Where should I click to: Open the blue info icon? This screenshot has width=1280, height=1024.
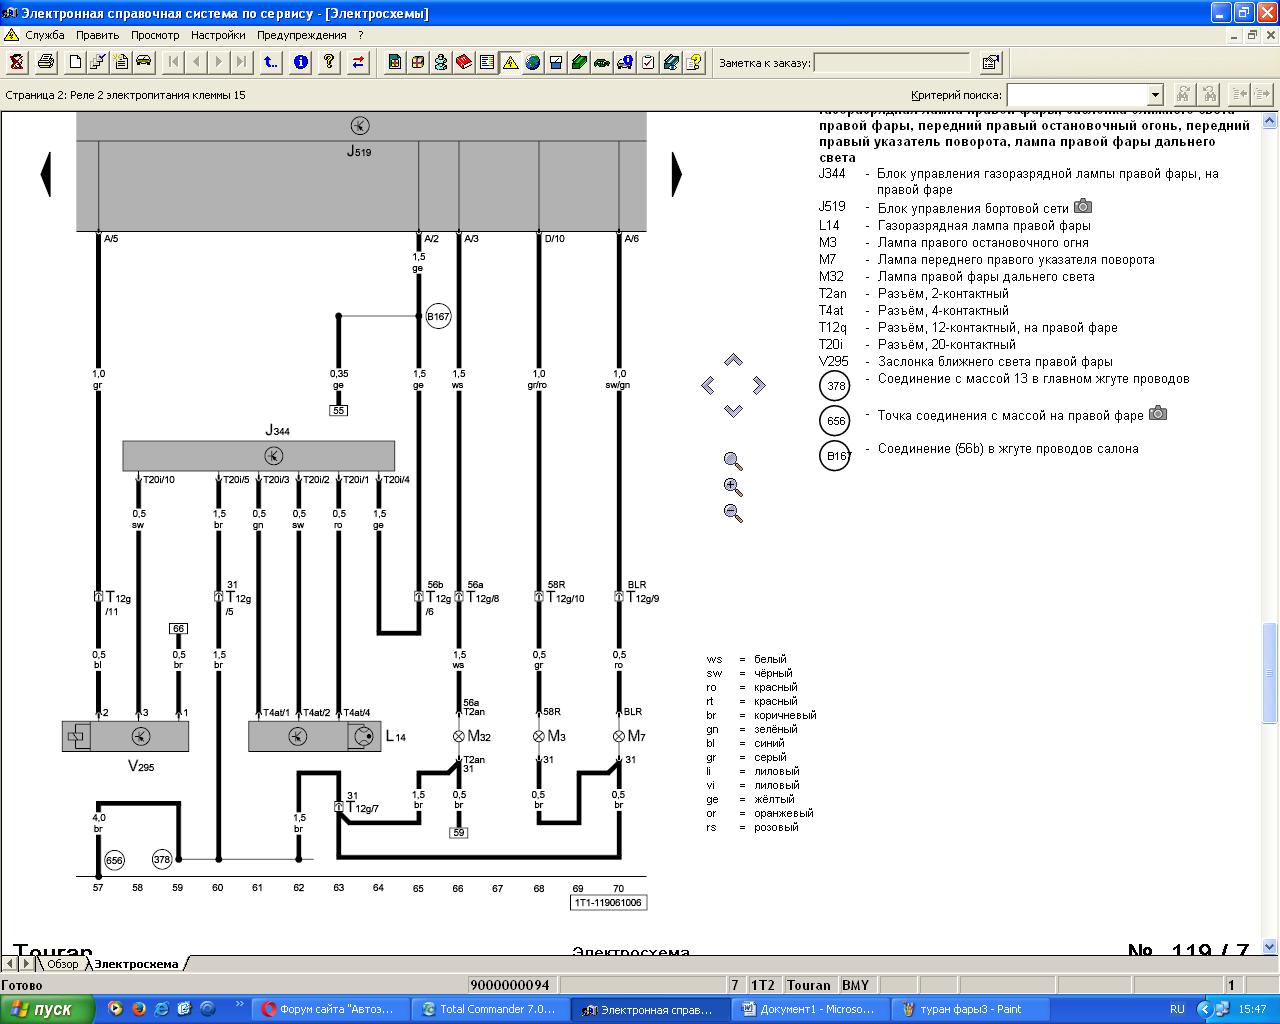(301, 62)
